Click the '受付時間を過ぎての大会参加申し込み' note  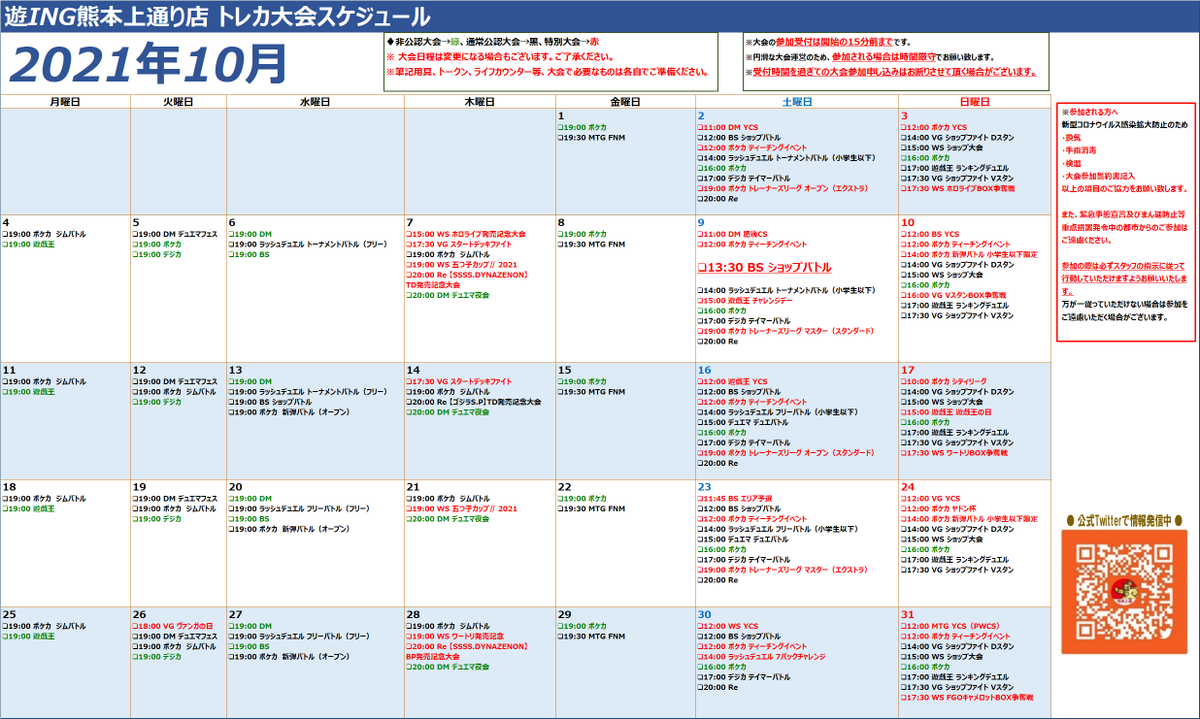(889, 72)
